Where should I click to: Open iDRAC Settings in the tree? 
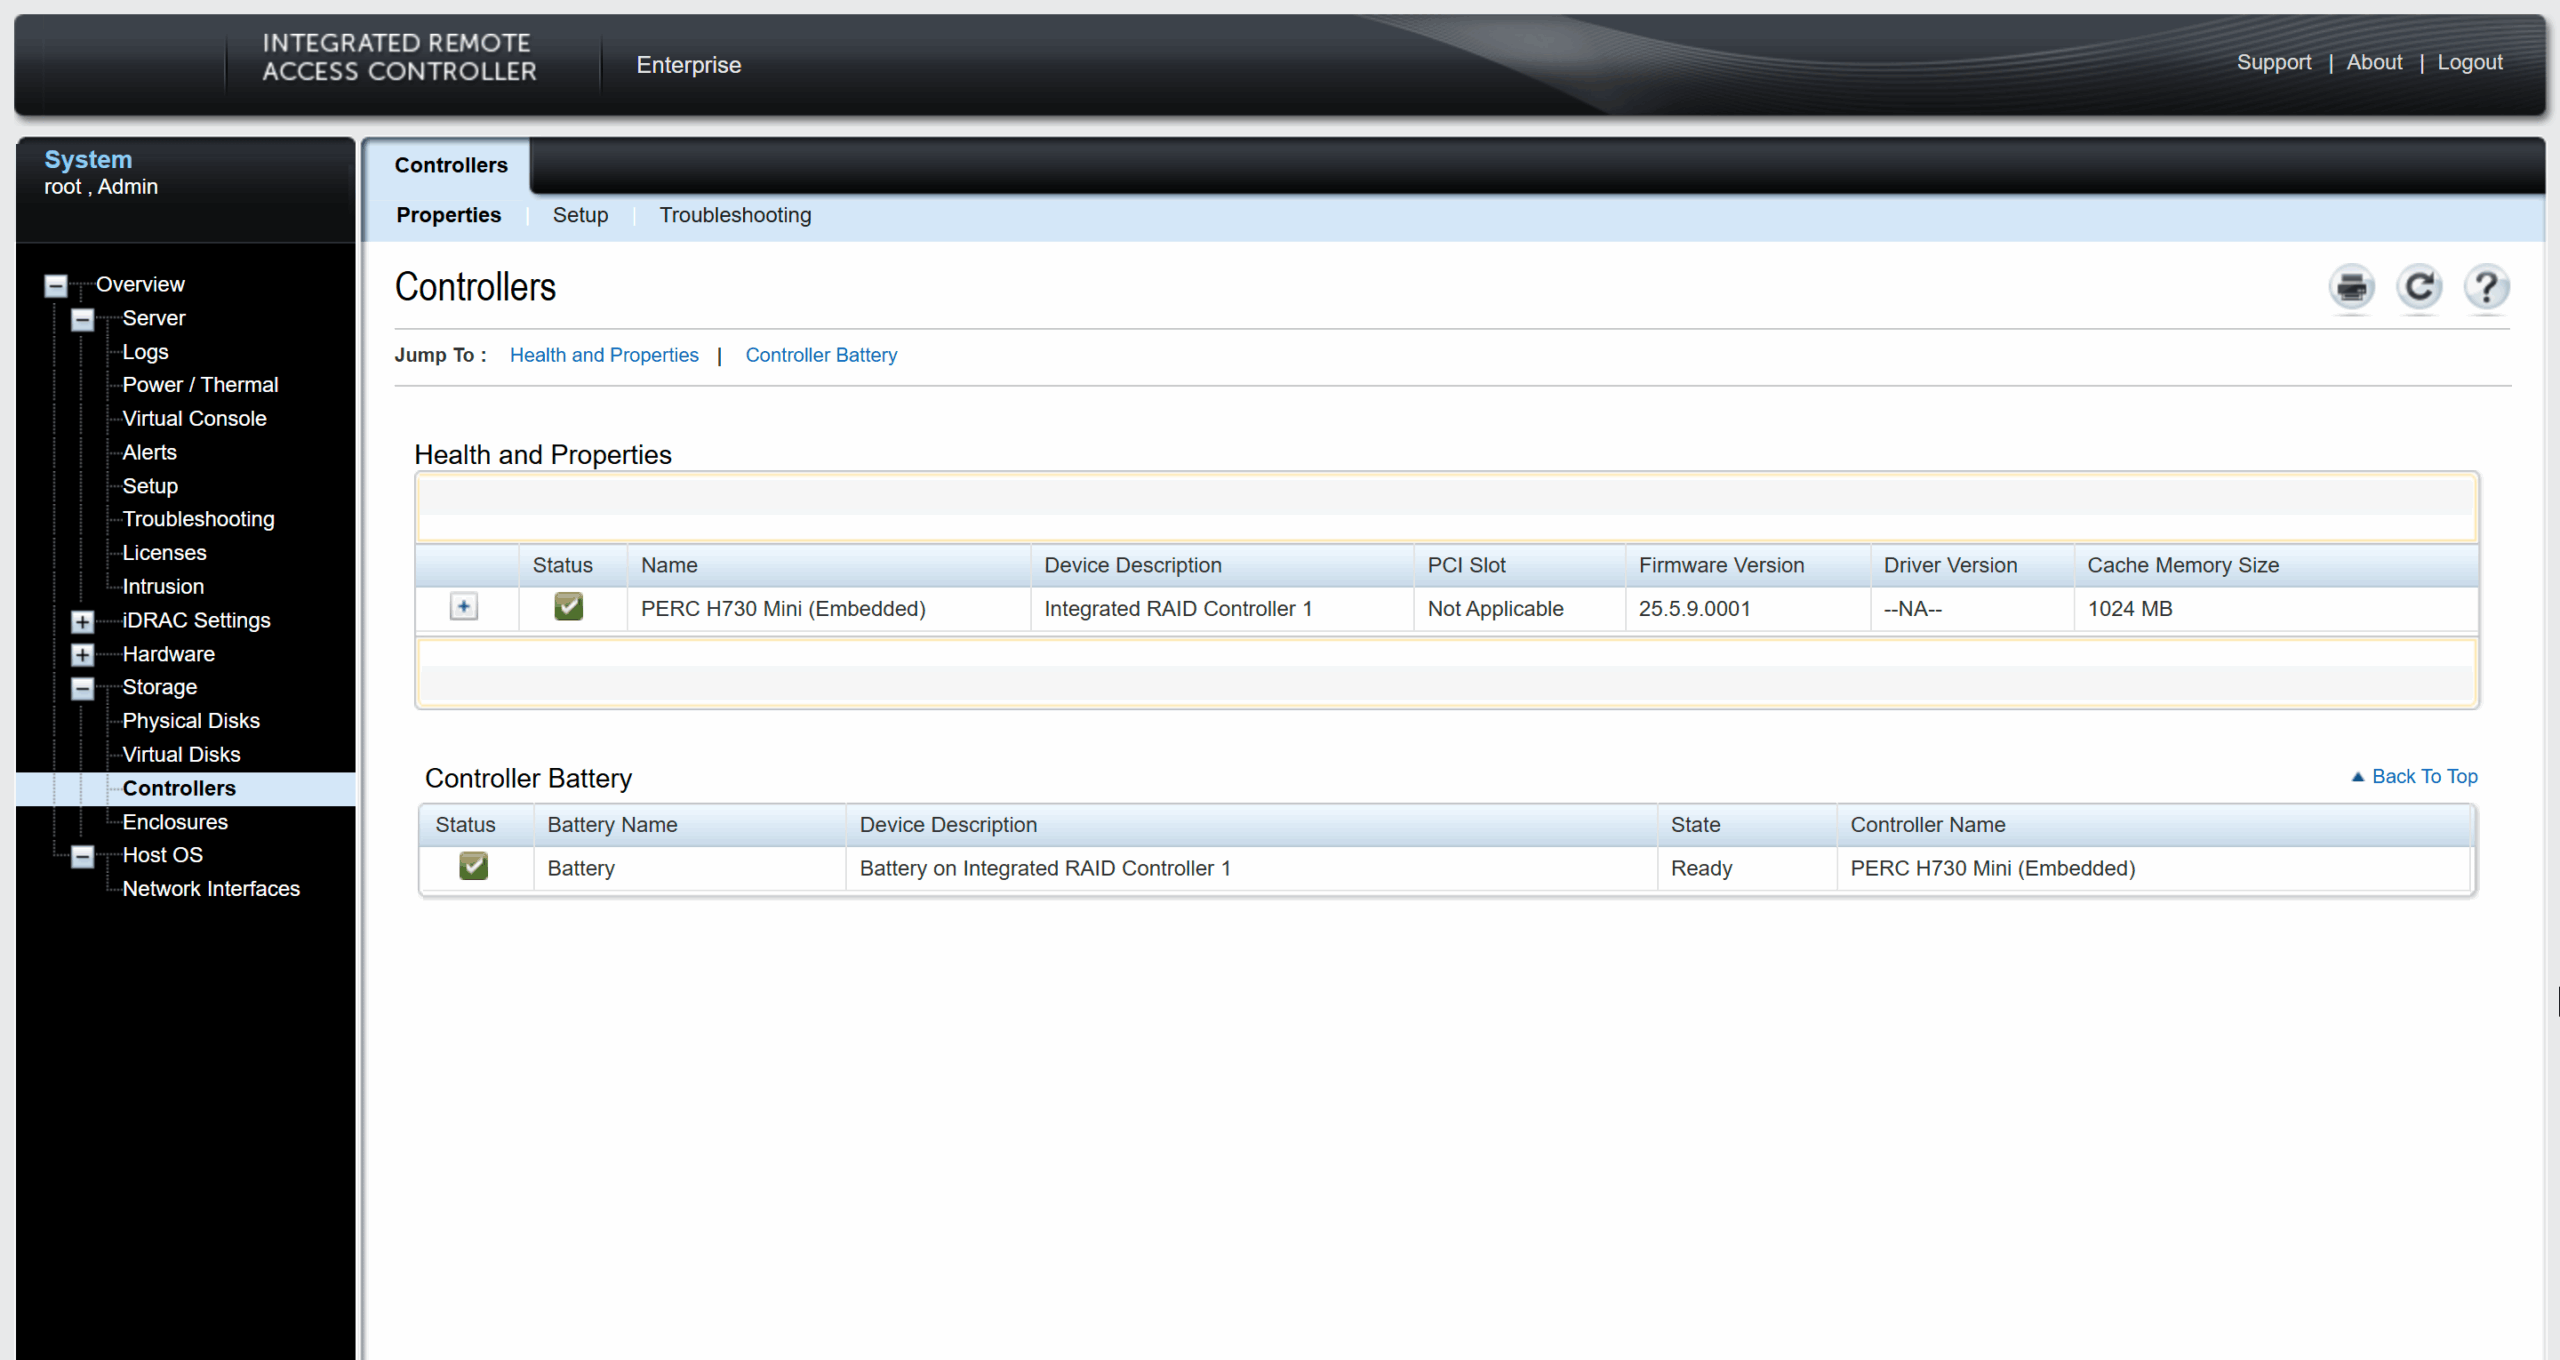tap(196, 620)
